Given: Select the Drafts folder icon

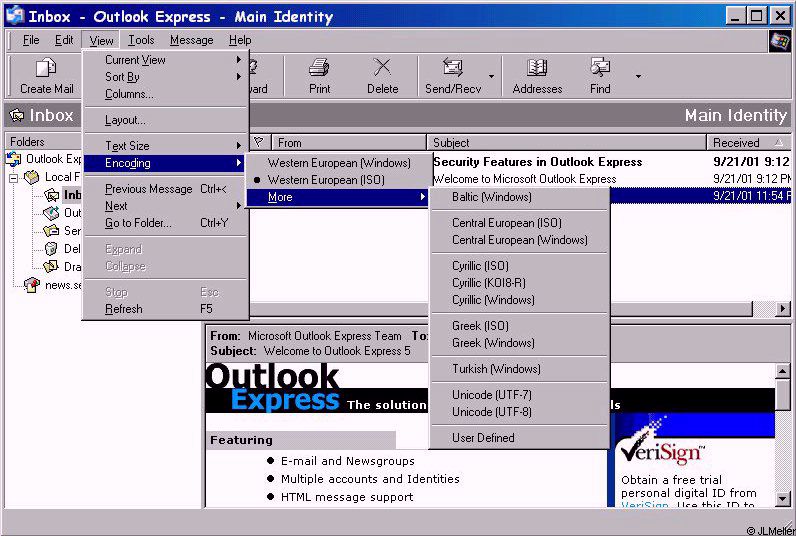Looking at the screenshot, I should click(51, 266).
